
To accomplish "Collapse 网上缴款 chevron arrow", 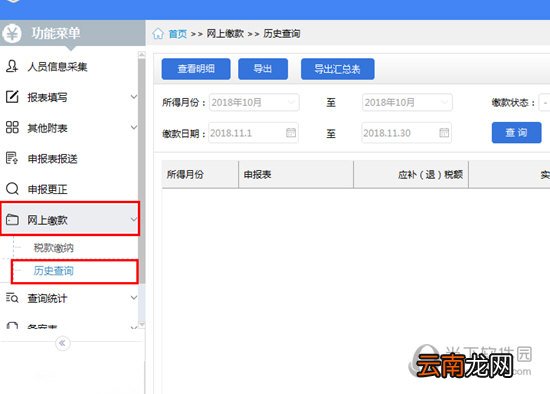I will 134,220.
